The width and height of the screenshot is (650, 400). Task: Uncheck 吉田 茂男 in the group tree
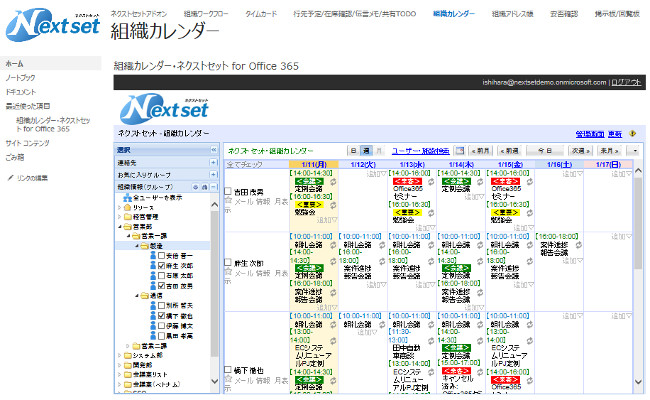(162, 286)
